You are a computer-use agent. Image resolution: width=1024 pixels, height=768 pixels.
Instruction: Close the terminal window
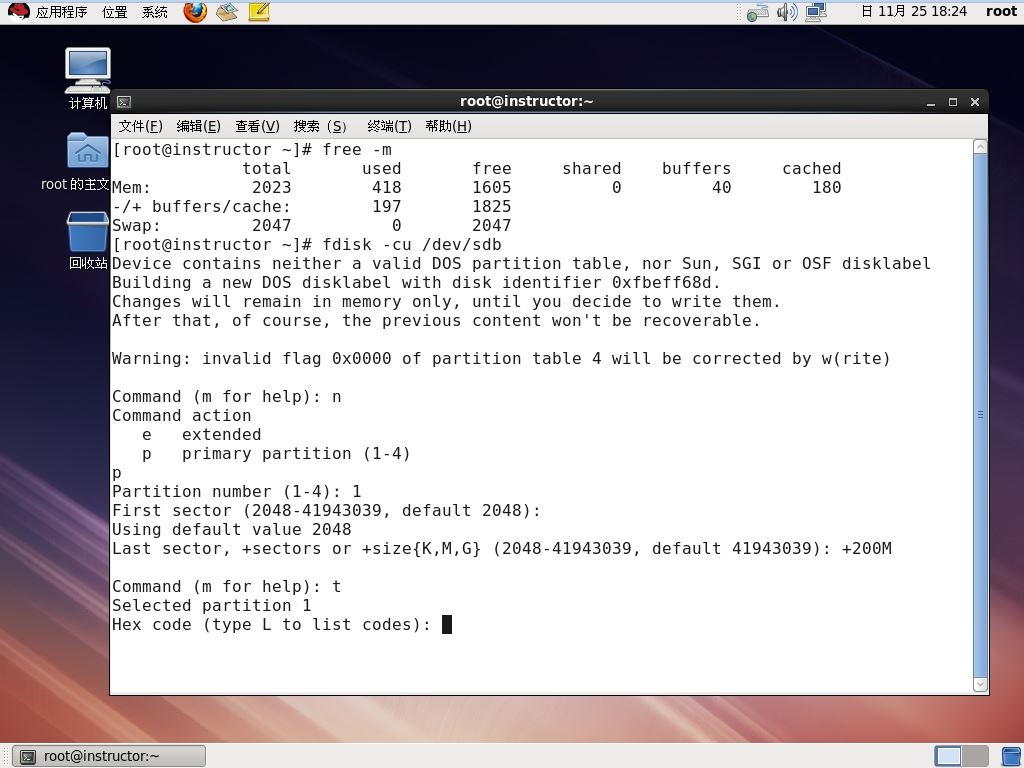click(975, 103)
